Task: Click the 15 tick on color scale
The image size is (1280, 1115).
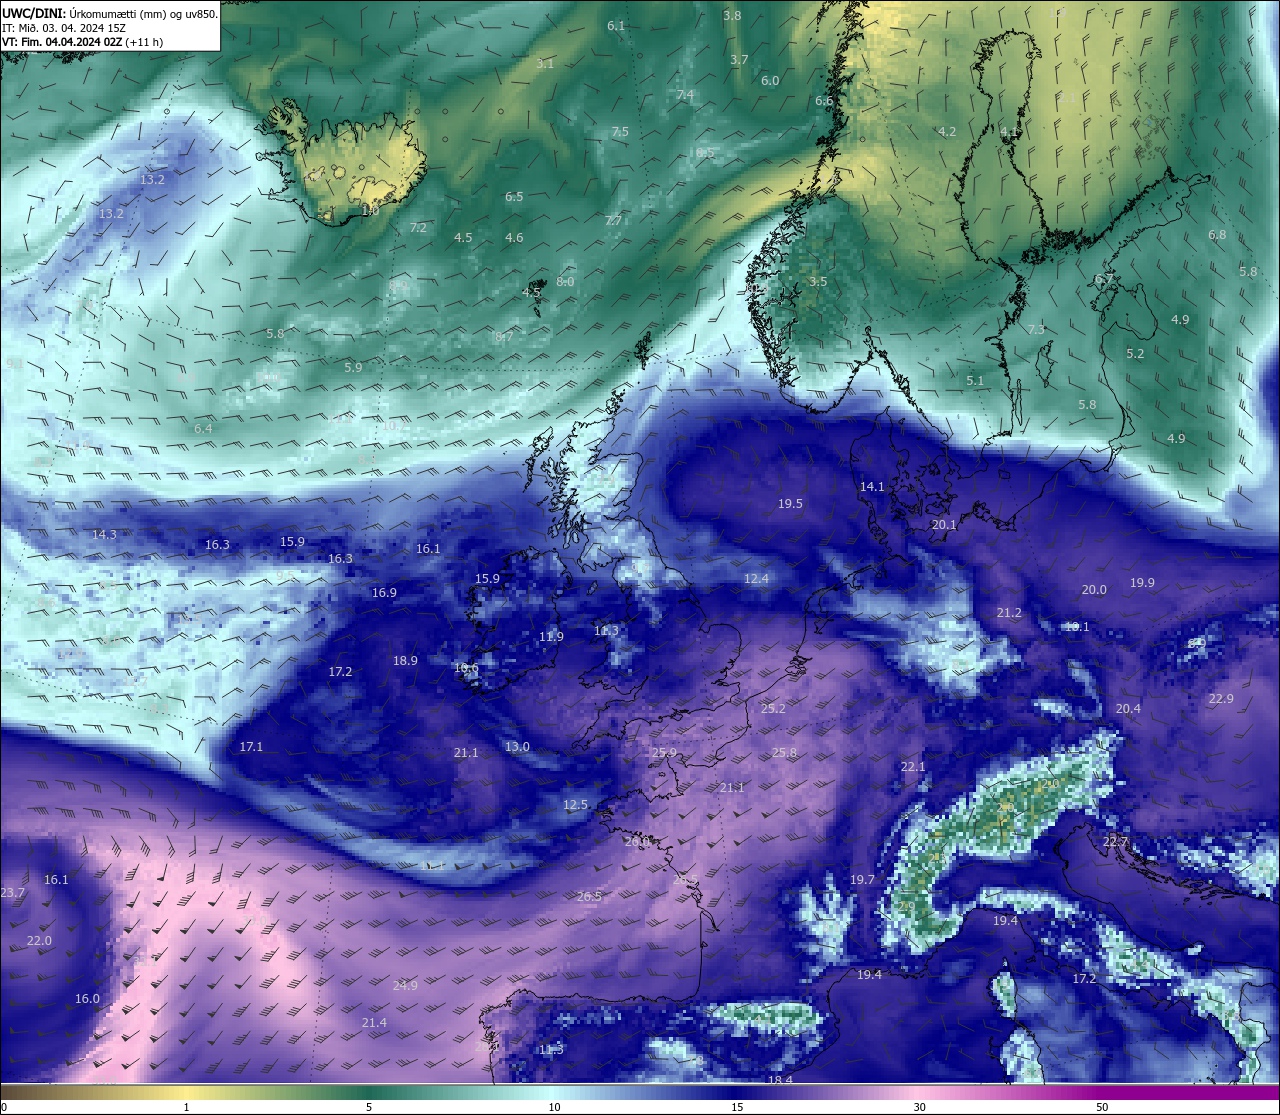Action: point(737,1107)
